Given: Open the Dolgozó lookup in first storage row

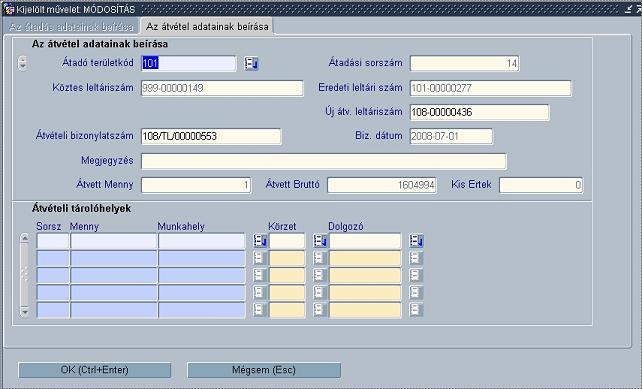Looking at the screenshot, I should pos(416,241).
